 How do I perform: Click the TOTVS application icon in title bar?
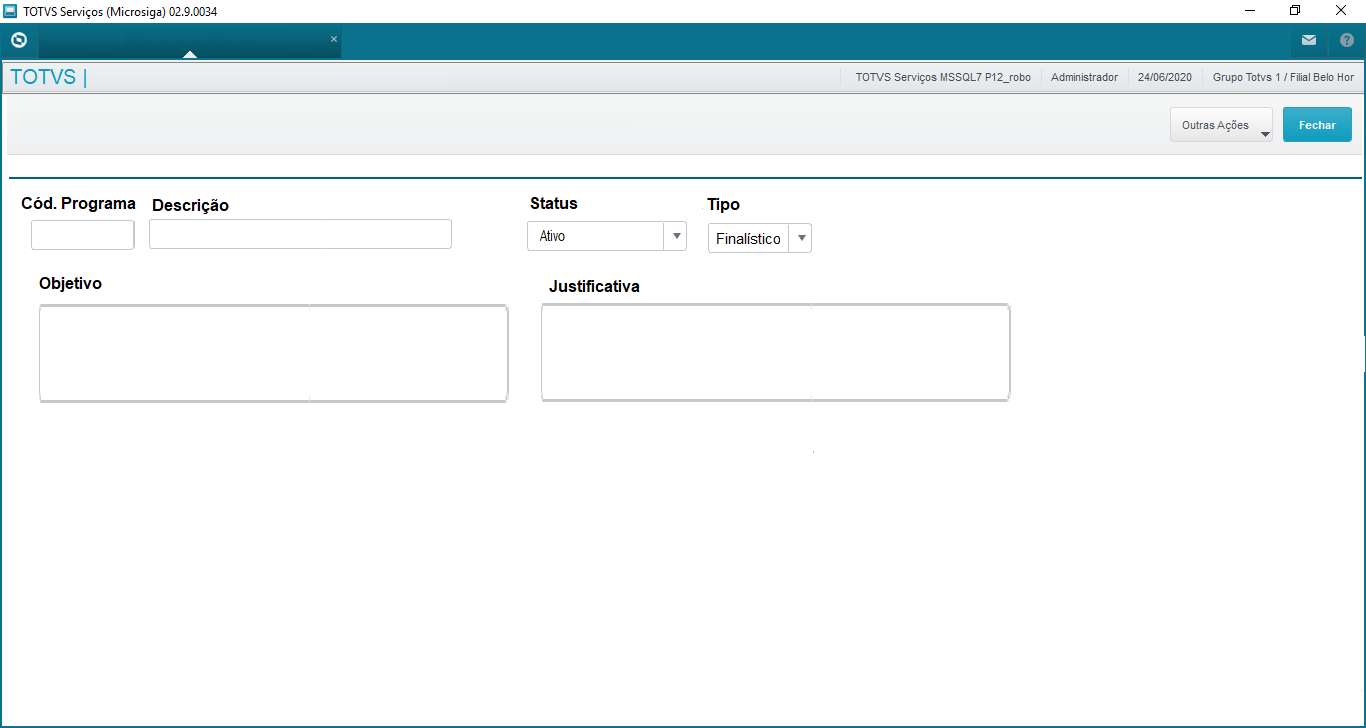pyautogui.click(x=11, y=11)
